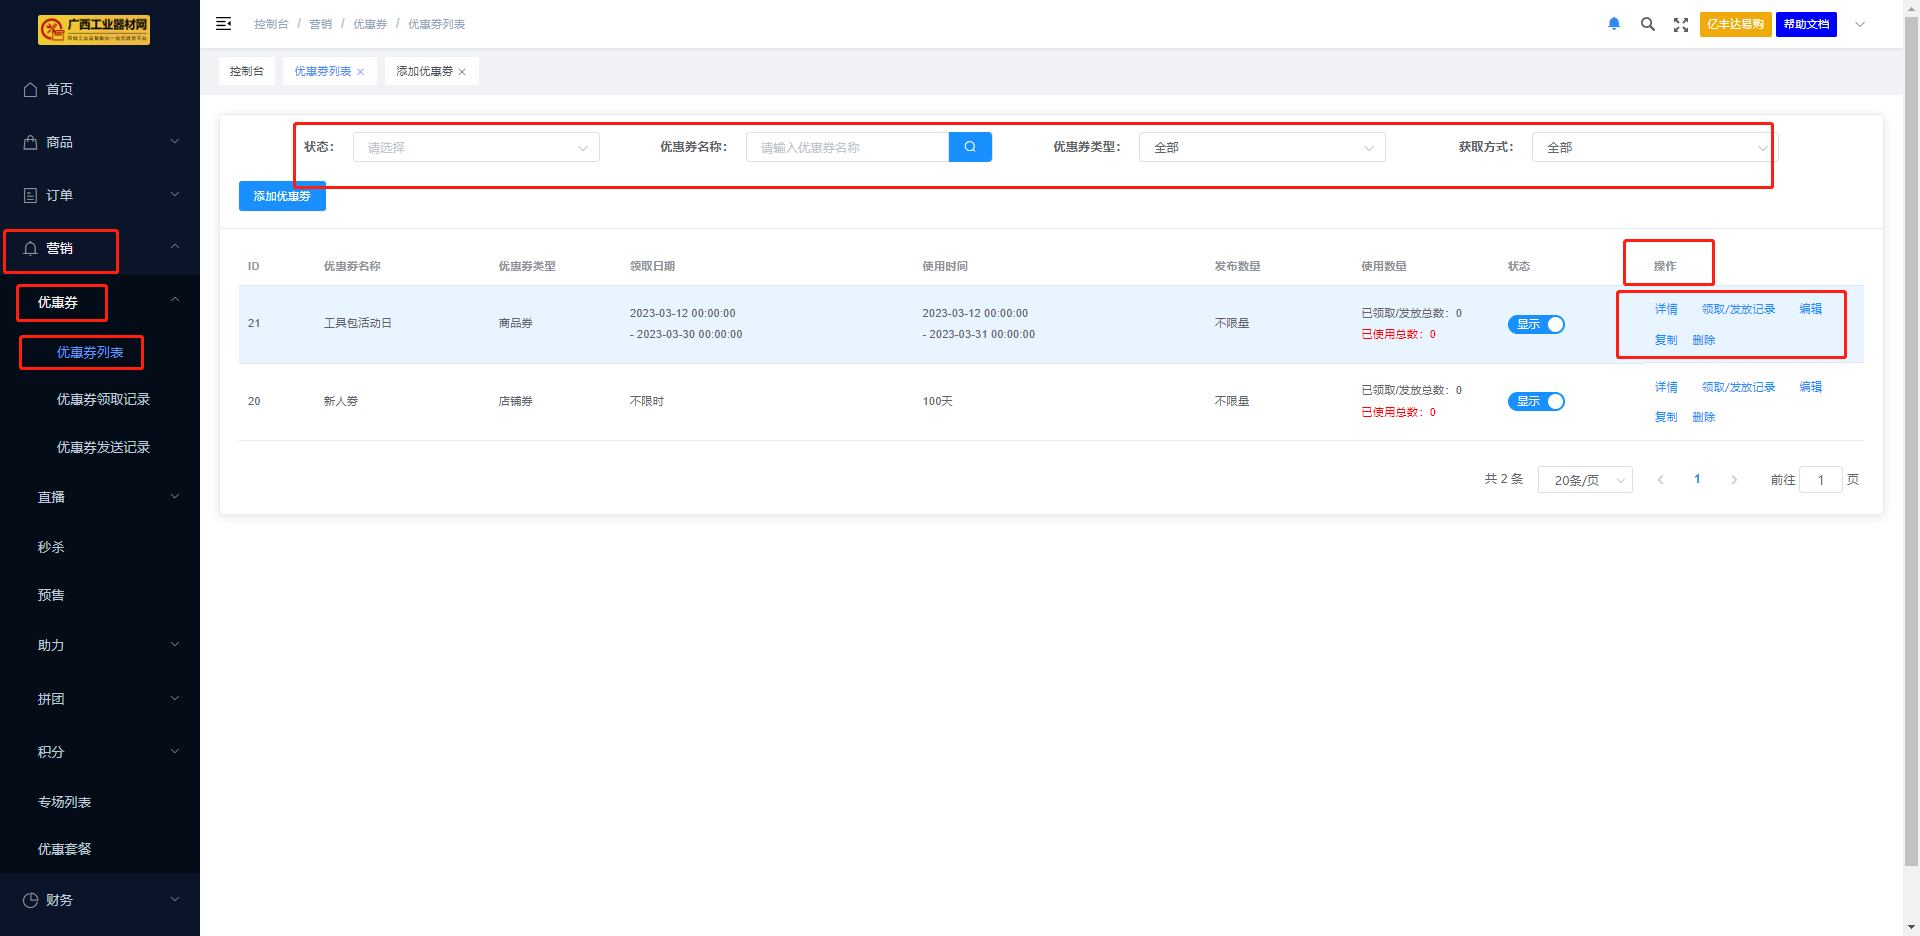Go to next page arrow in pagination
The image size is (1920, 936).
point(1734,480)
